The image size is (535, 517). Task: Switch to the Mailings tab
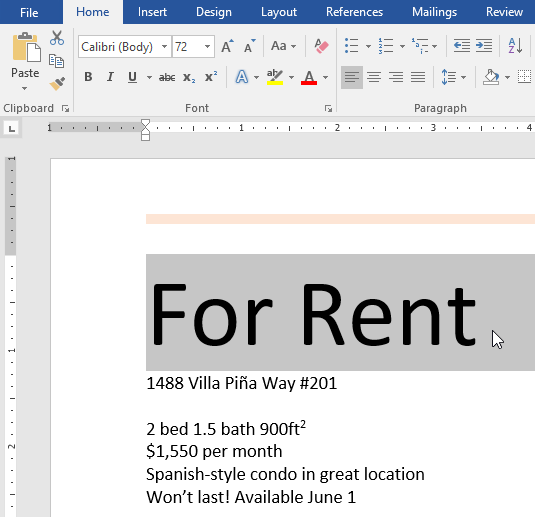(434, 12)
